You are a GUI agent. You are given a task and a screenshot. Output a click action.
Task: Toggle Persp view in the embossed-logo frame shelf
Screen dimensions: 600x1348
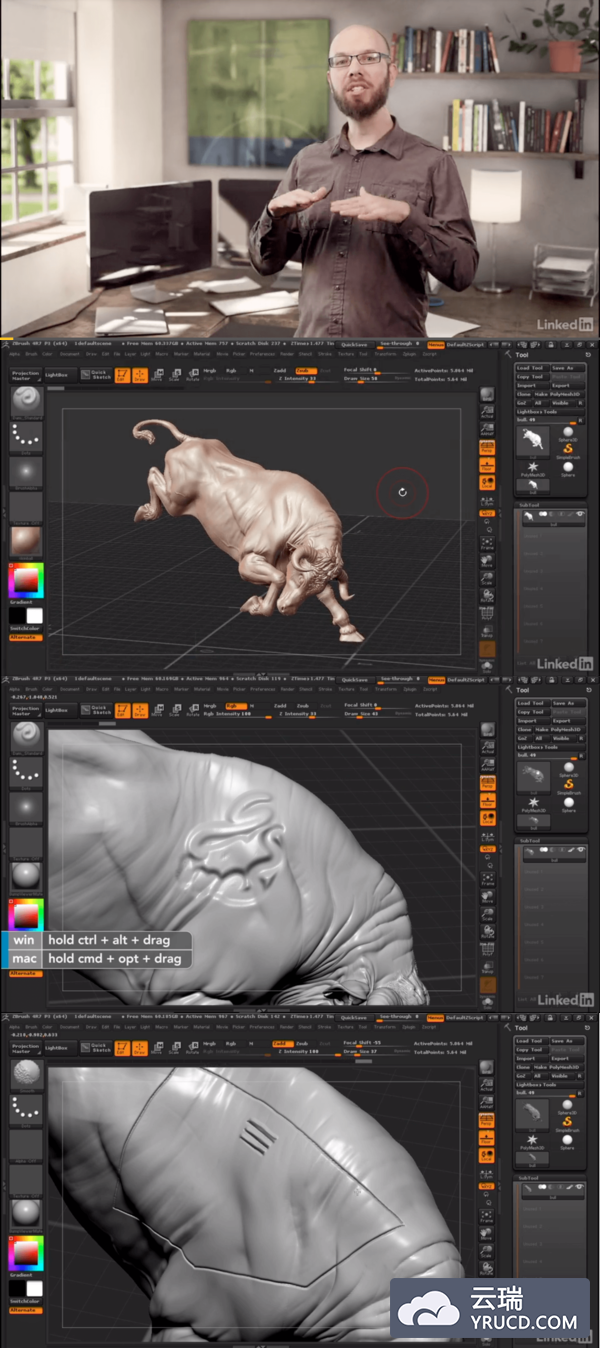tap(487, 783)
